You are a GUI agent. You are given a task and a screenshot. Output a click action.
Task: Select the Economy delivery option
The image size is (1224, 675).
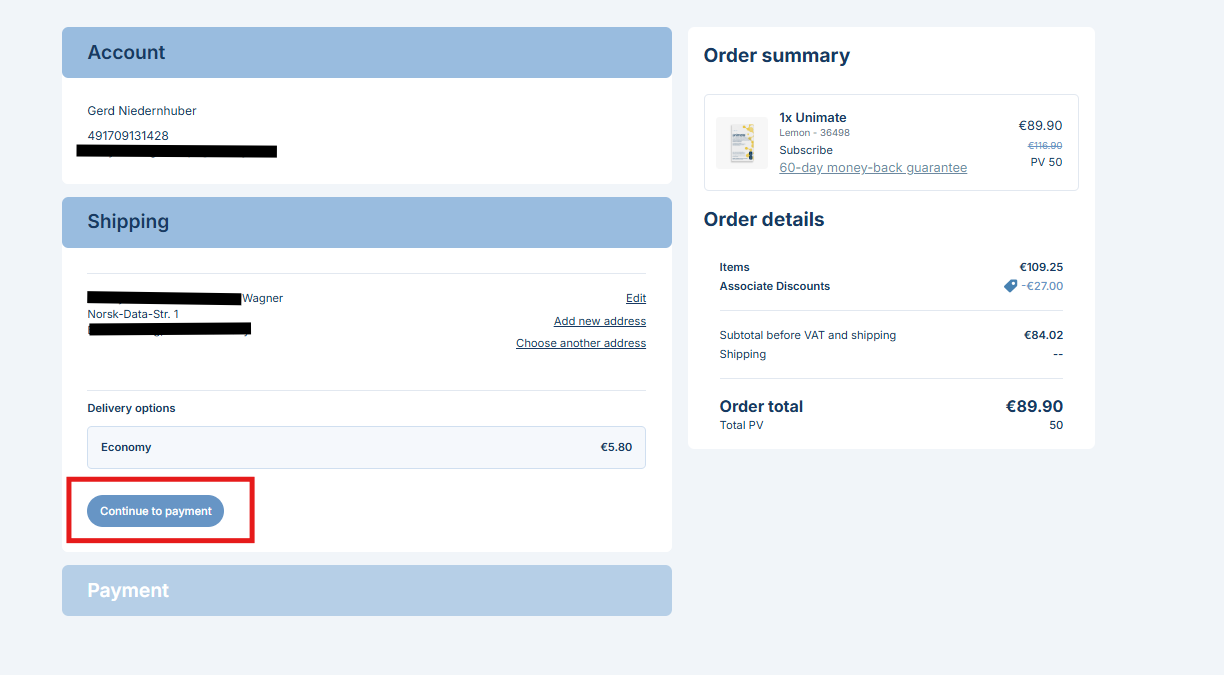366,447
